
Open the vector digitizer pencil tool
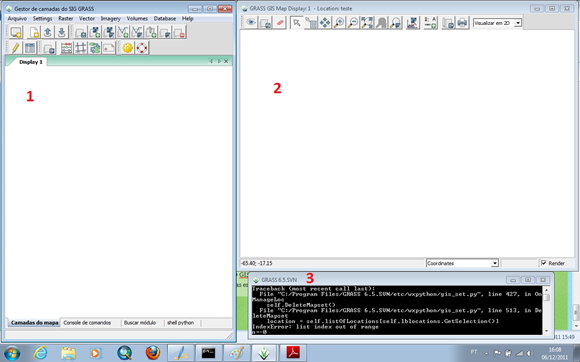pos(16,48)
